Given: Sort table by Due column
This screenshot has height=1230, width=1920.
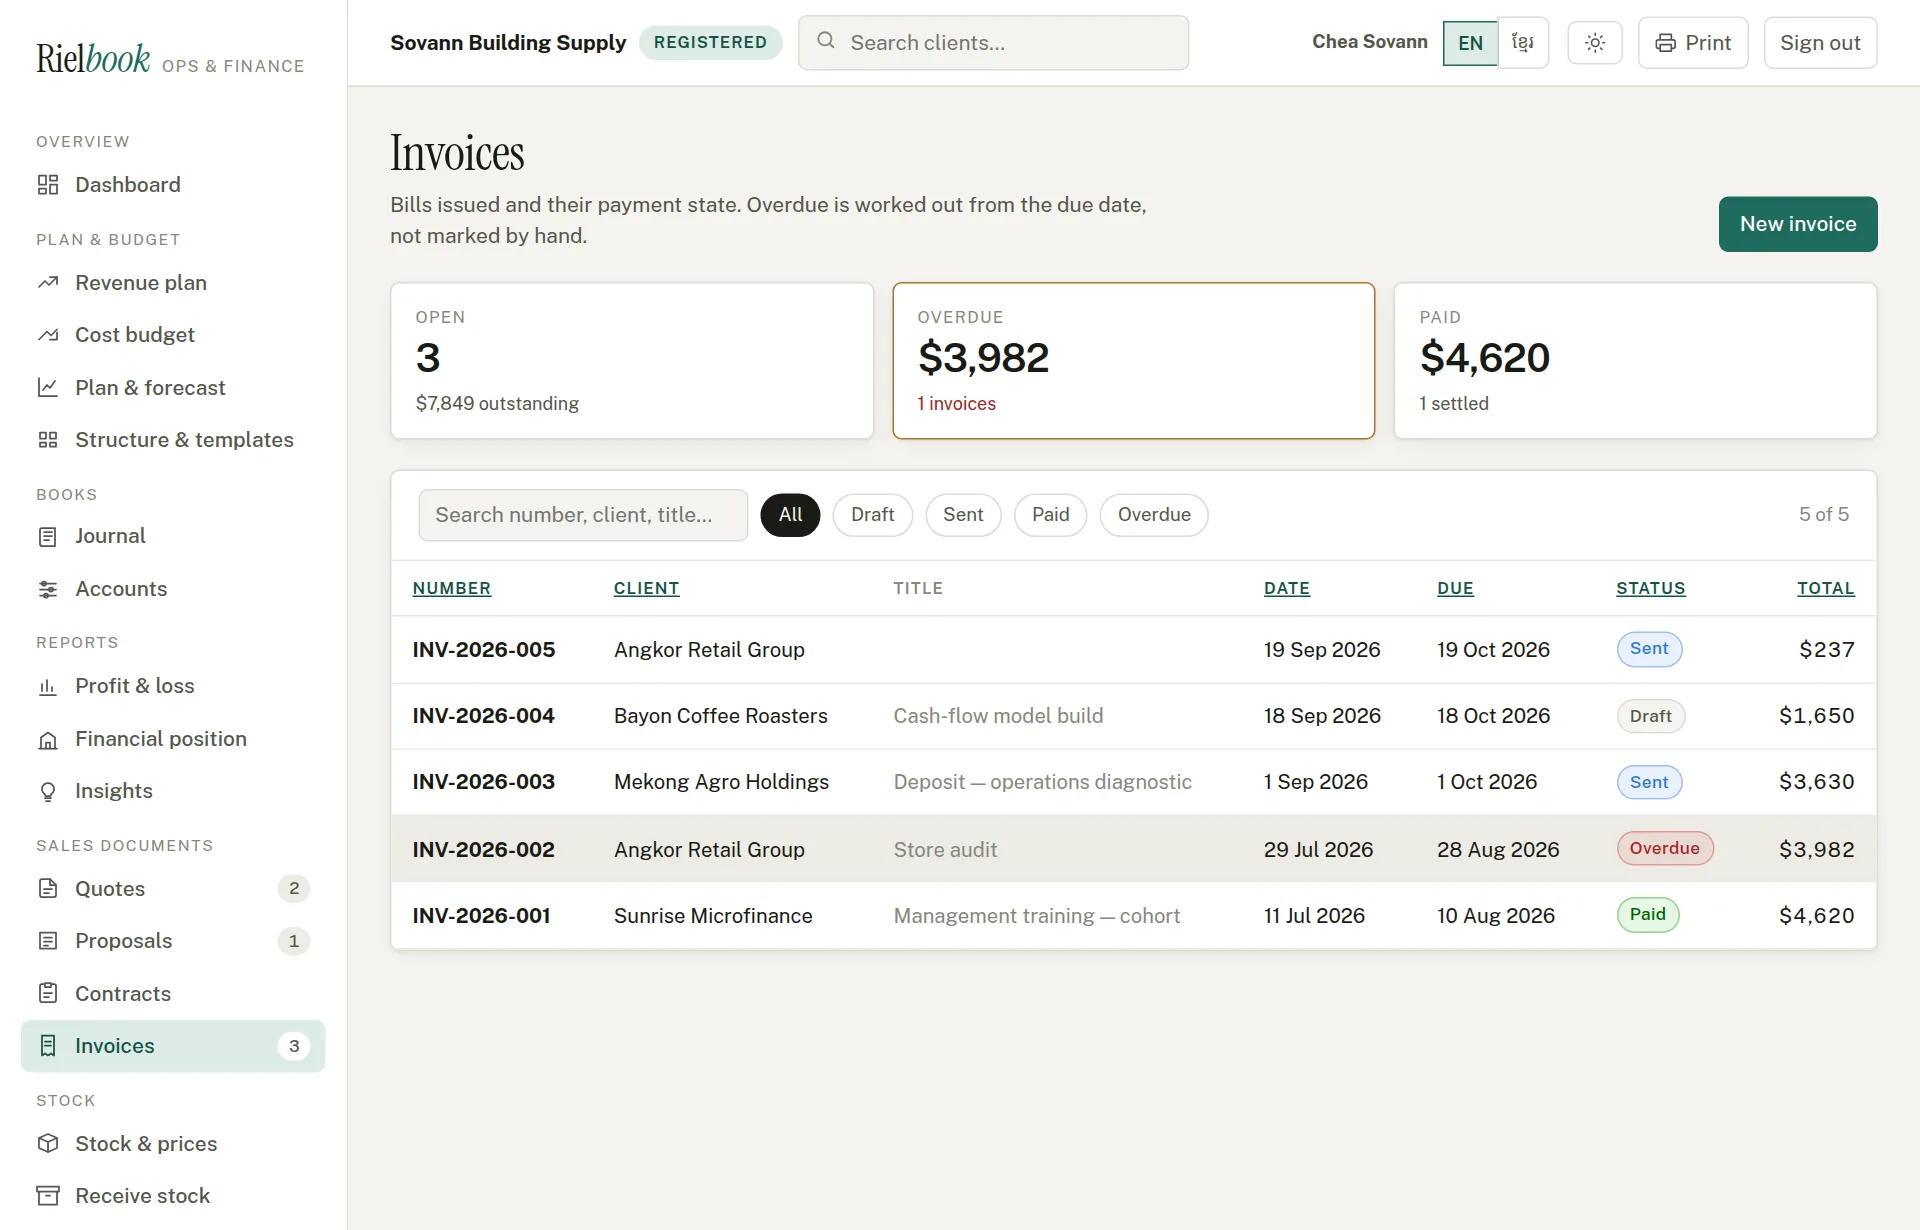Looking at the screenshot, I should pyautogui.click(x=1456, y=588).
